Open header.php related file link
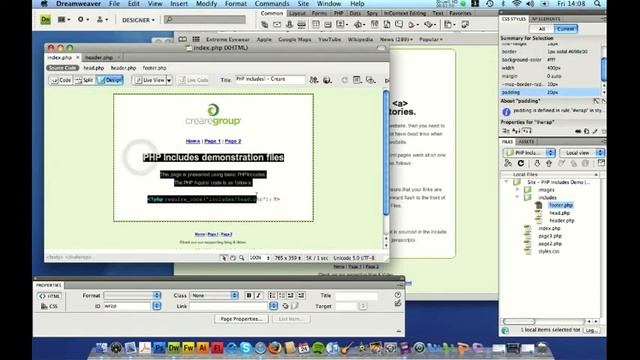This screenshot has width=640, height=360. coord(123,68)
